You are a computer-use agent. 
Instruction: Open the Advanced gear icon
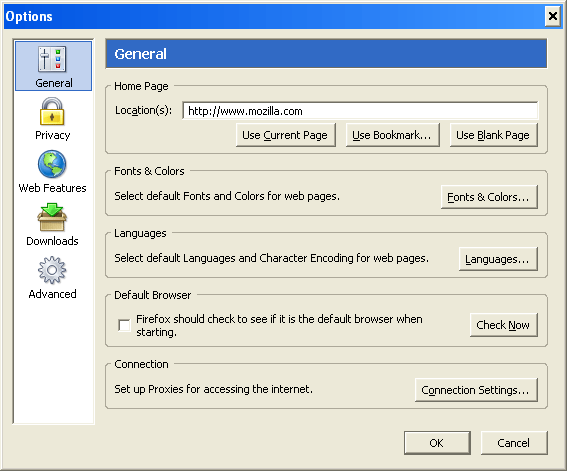[52, 270]
